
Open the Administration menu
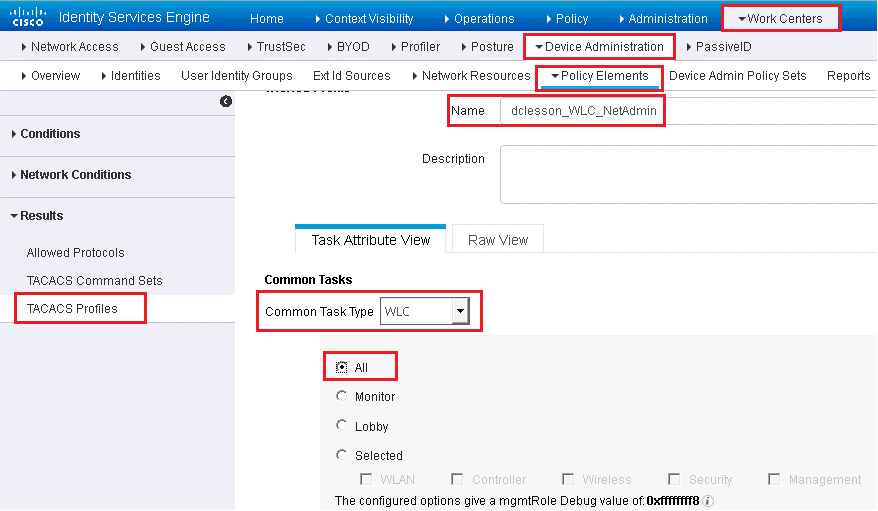tap(663, 18)
